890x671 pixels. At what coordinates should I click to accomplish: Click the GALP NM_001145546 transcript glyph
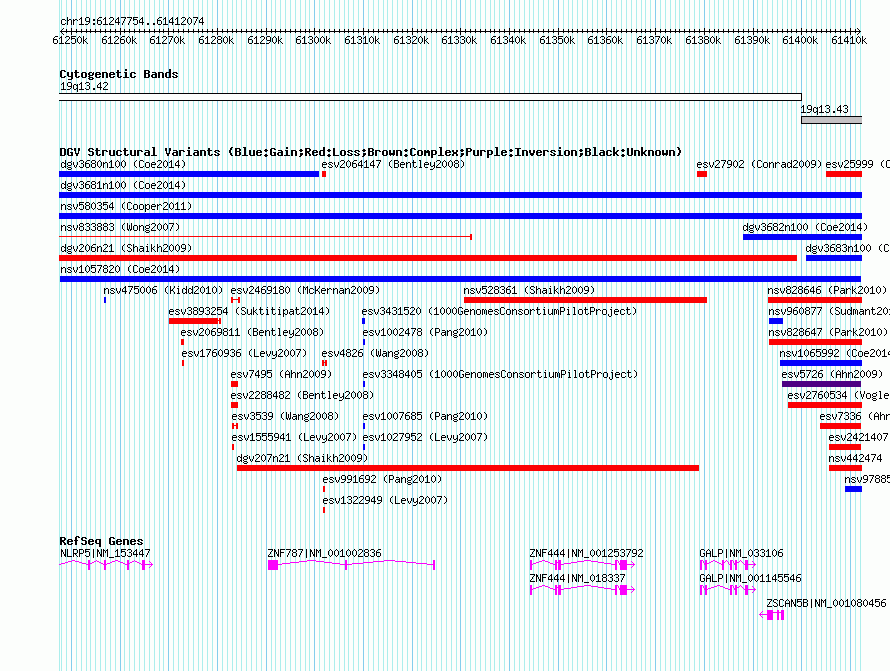click(x=728, y=590)
